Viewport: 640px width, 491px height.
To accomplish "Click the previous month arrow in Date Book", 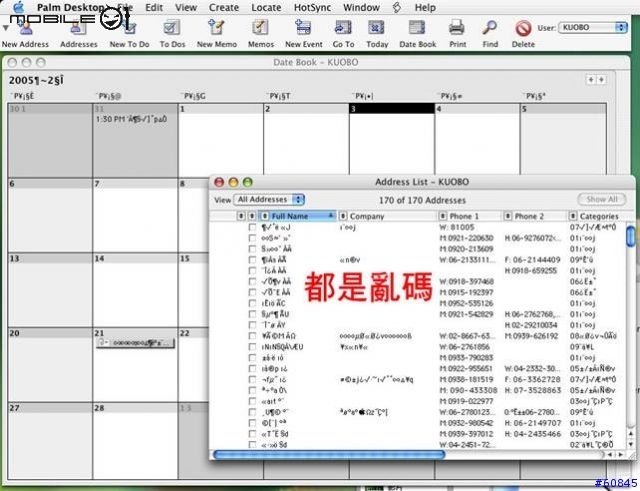I will point(591,80).
